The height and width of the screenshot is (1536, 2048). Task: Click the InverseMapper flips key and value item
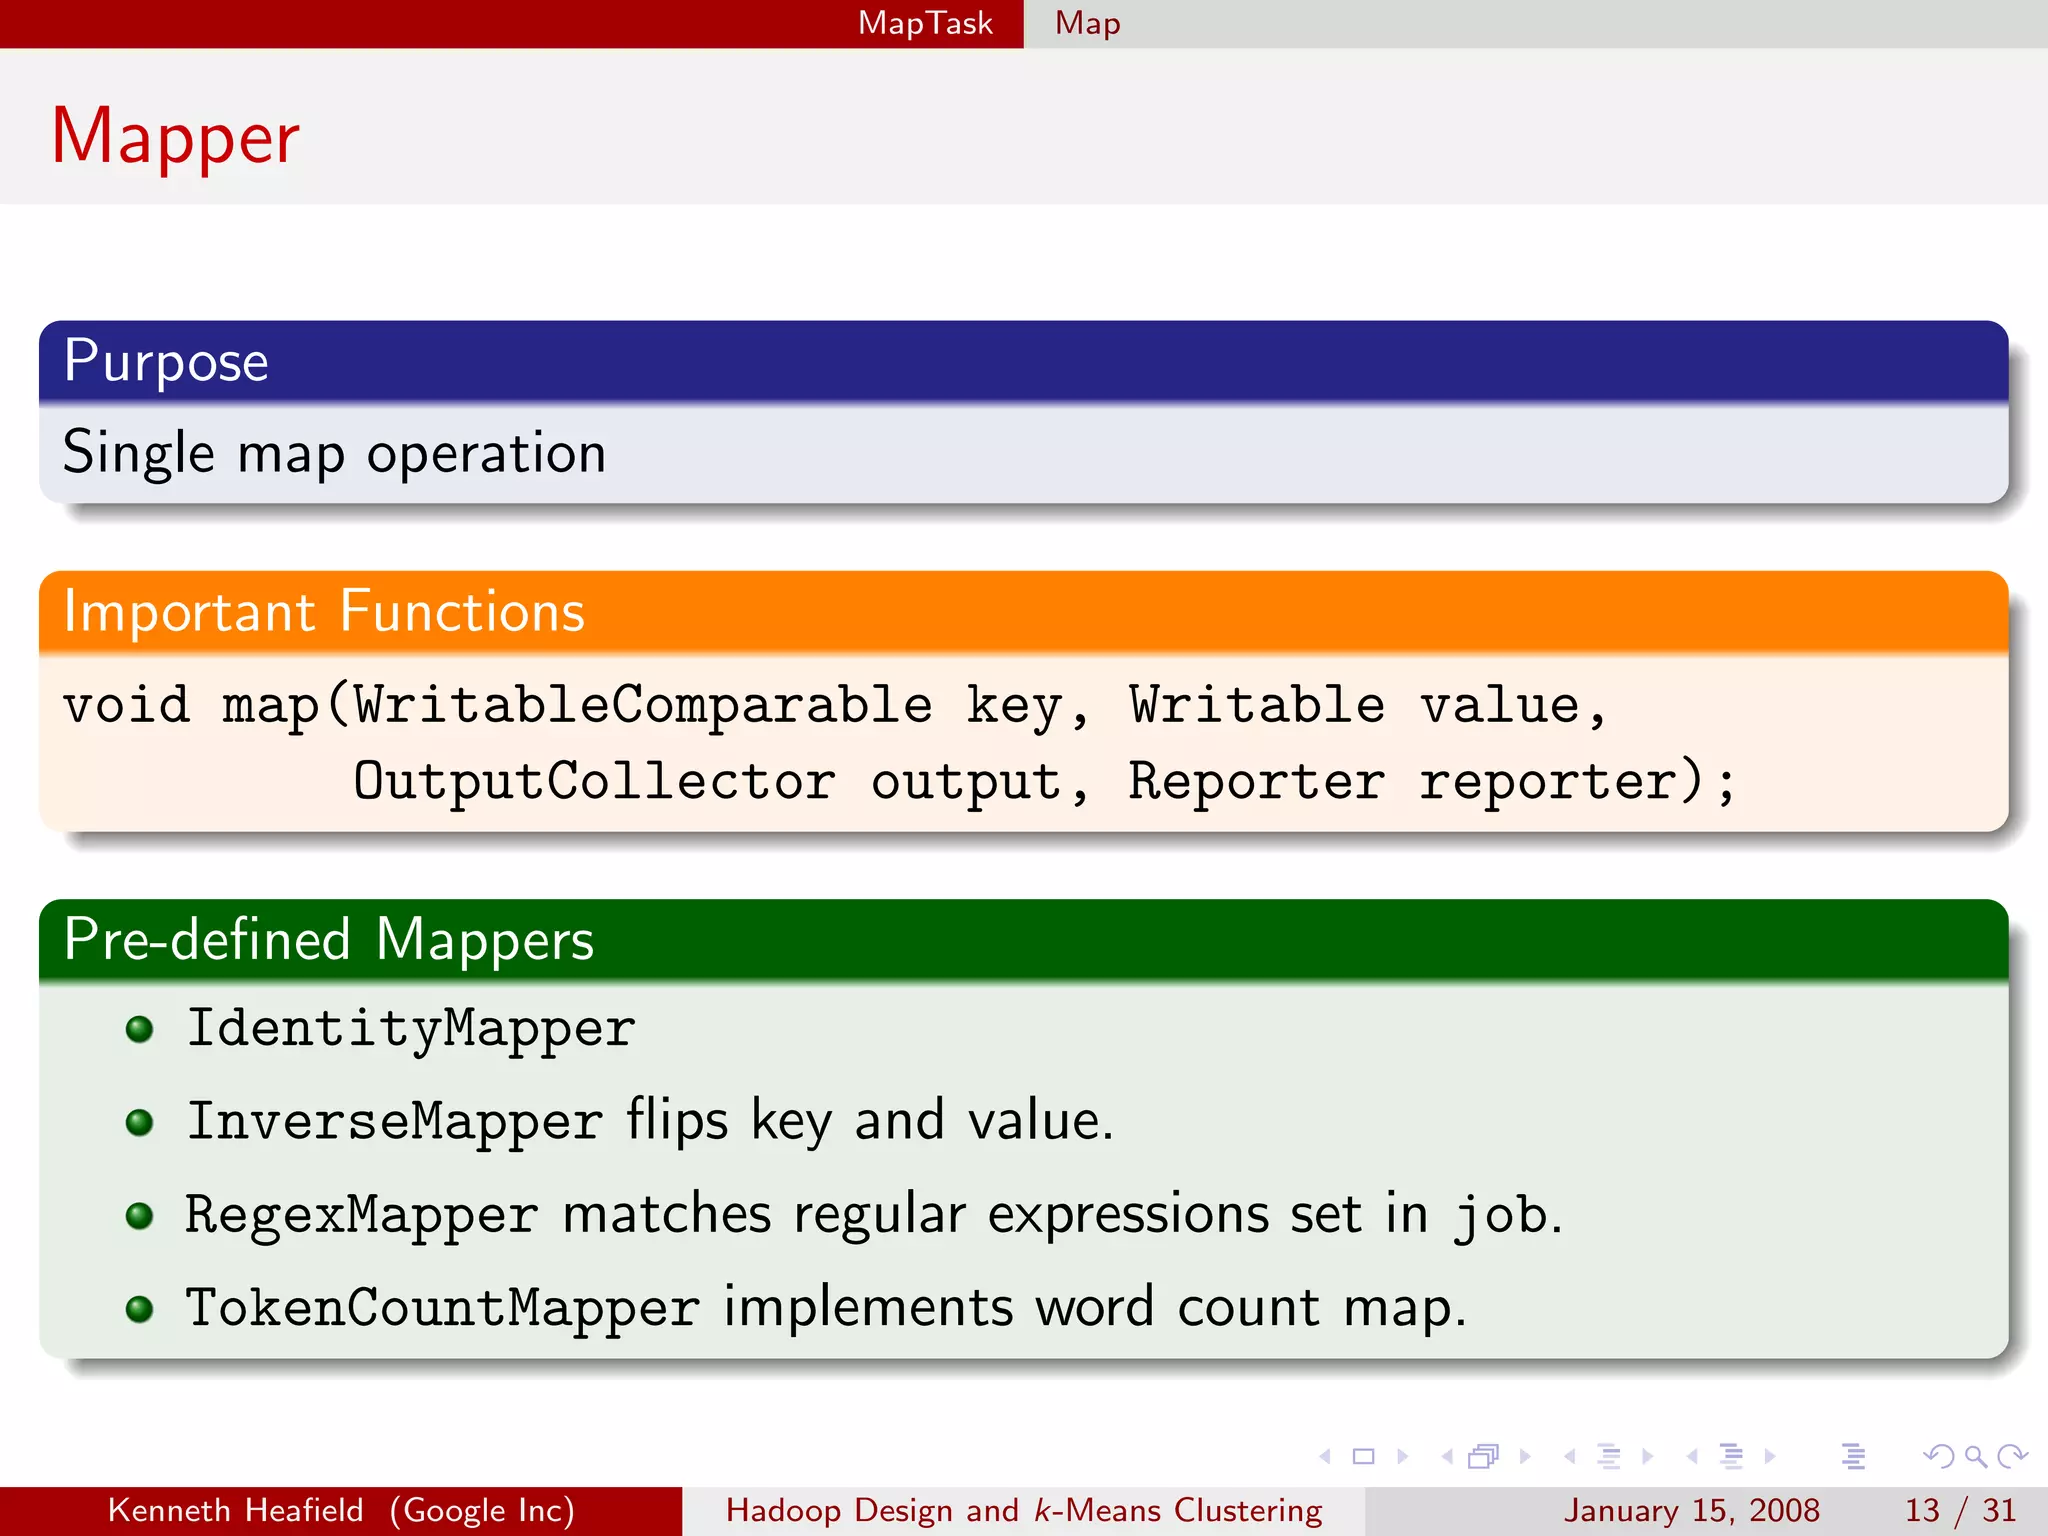tap(650, 1121)
